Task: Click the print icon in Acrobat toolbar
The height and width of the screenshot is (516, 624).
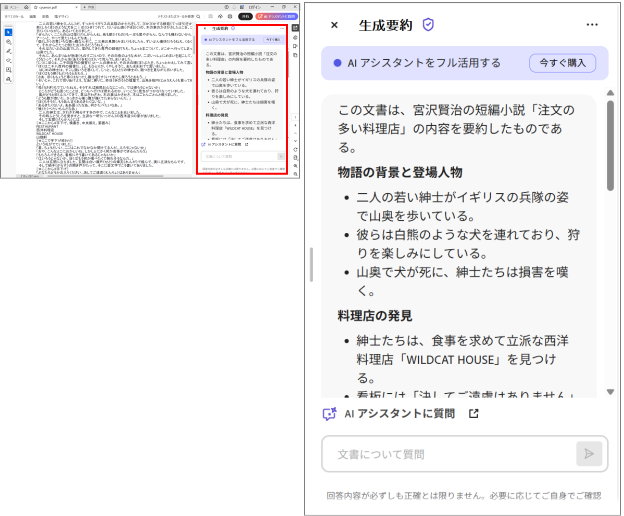Action: click(230, 17)
